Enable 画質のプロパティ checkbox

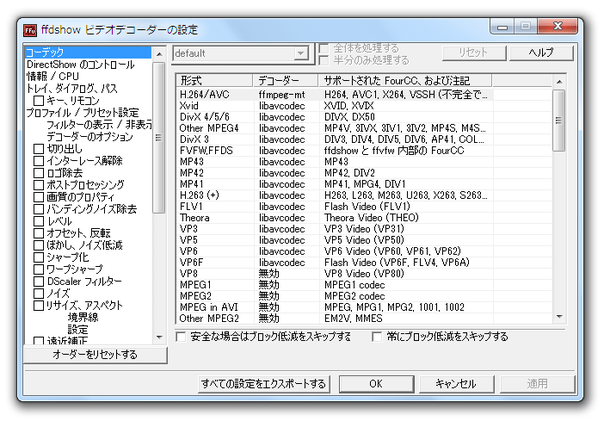click(x=39, y=197)
